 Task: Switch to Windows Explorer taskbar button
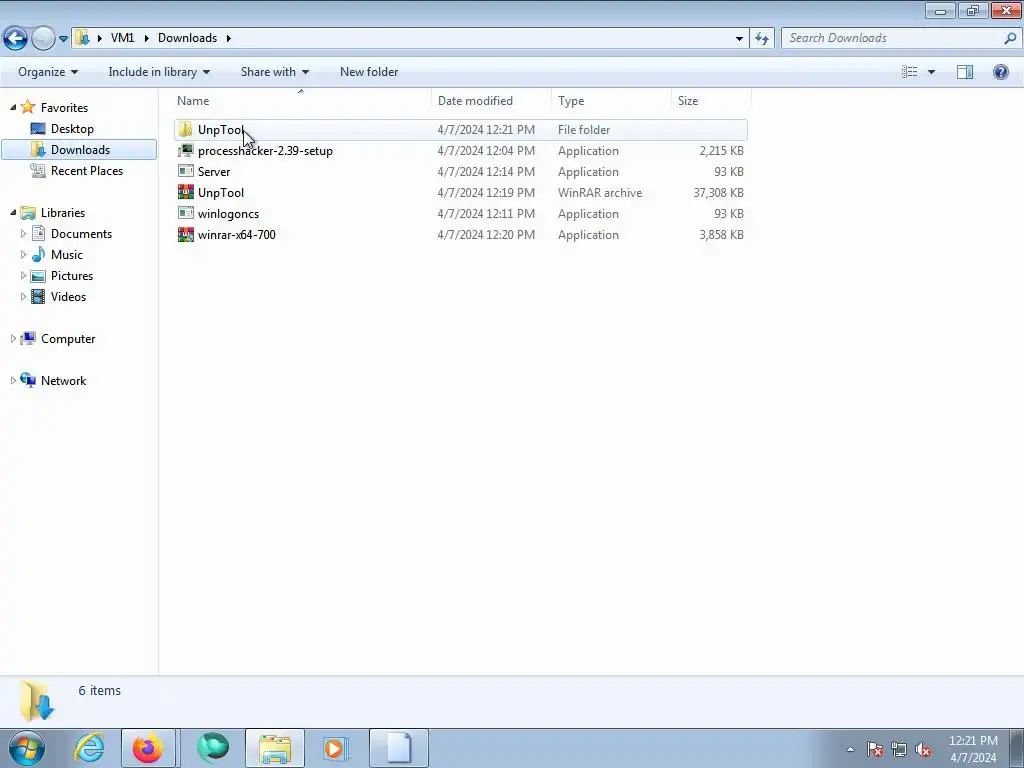275,748
